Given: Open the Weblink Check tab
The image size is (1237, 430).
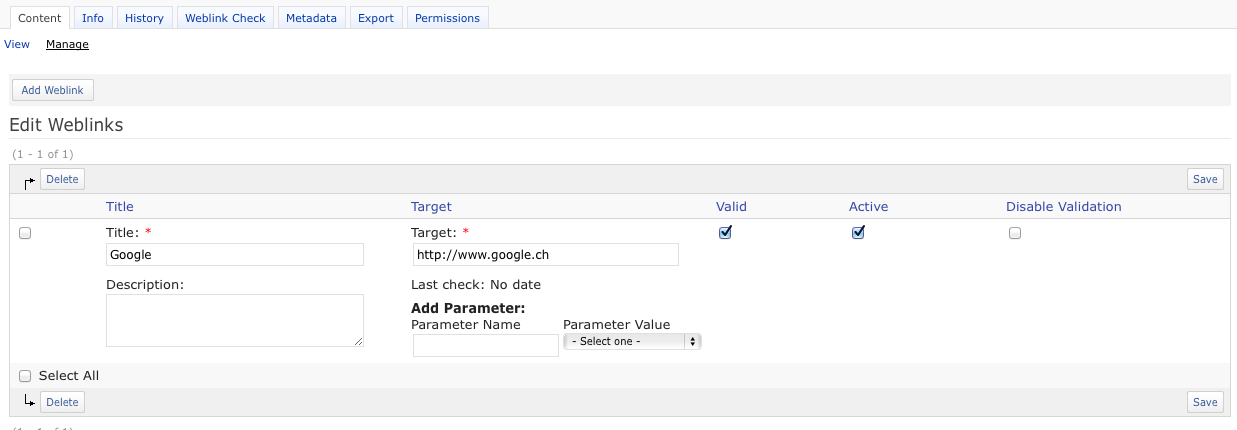Looking at the screenshot, I should click(225, 18).
